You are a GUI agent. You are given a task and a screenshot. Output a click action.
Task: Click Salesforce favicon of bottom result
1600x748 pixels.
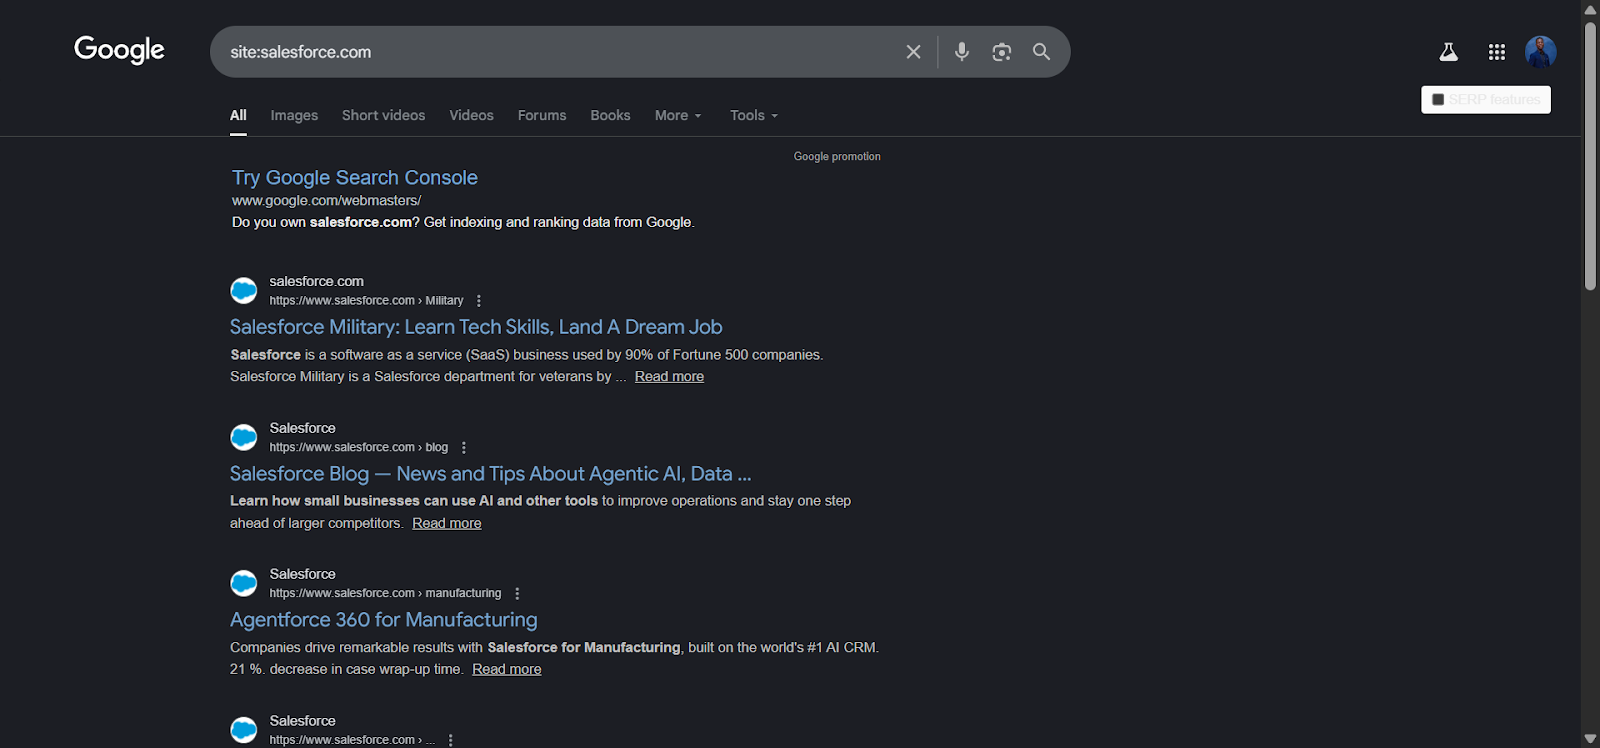[244, 730]
